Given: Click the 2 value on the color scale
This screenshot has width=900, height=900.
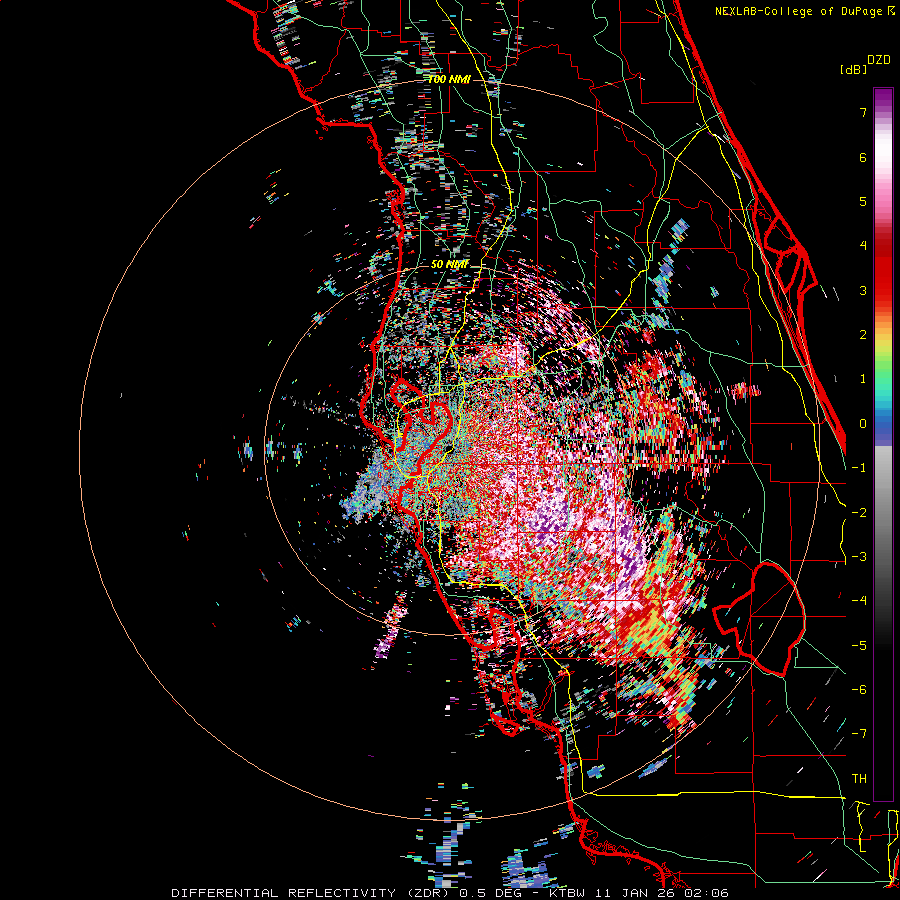Looking at the screenshot, I should (863, 334).
